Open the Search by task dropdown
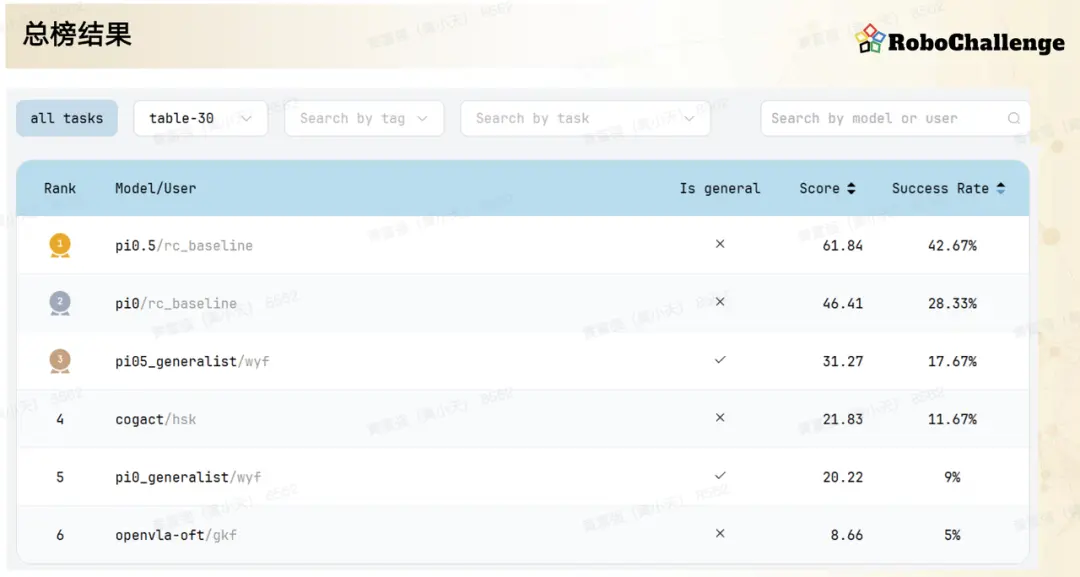 click(x=585, y=118)
